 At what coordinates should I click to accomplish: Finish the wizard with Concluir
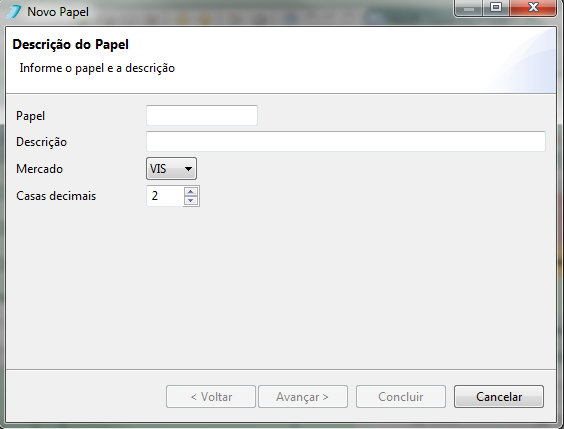coord(401,397)
